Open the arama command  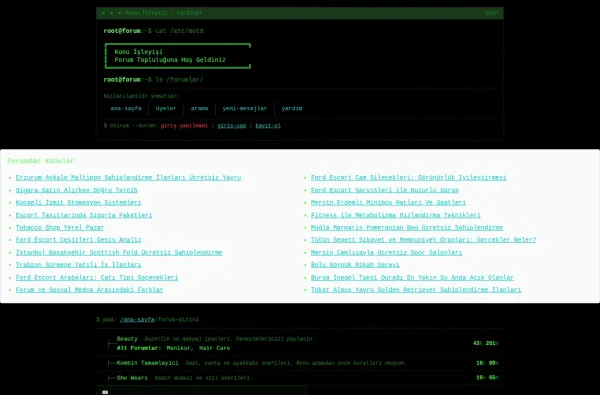(x=199, y=108)
